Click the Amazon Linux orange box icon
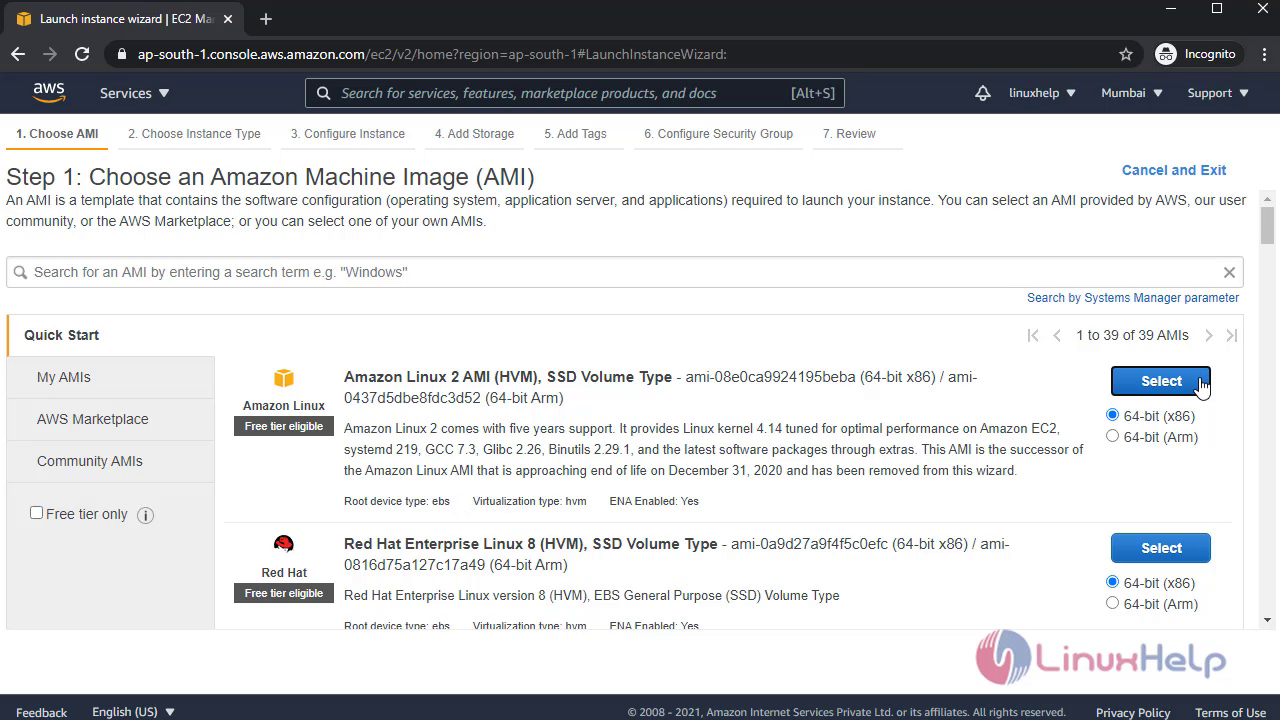 click(x=284, y=377)
